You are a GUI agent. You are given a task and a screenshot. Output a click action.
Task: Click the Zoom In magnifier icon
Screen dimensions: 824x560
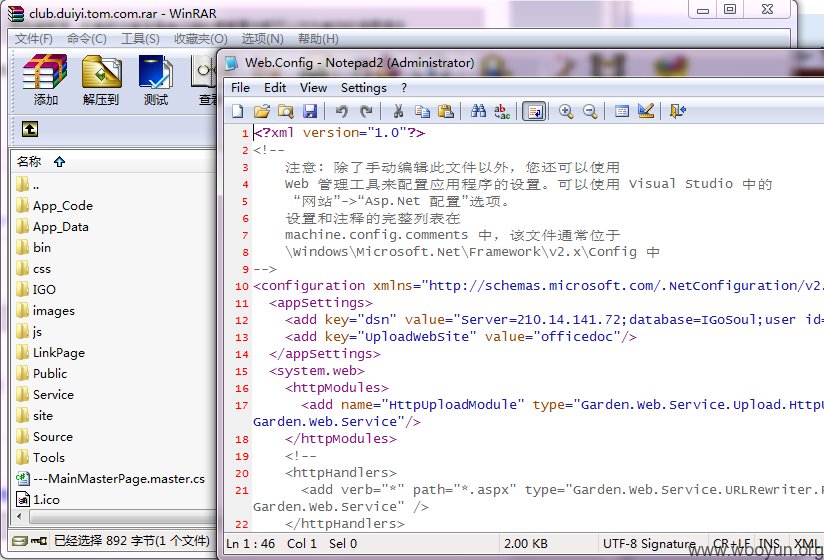566,111
